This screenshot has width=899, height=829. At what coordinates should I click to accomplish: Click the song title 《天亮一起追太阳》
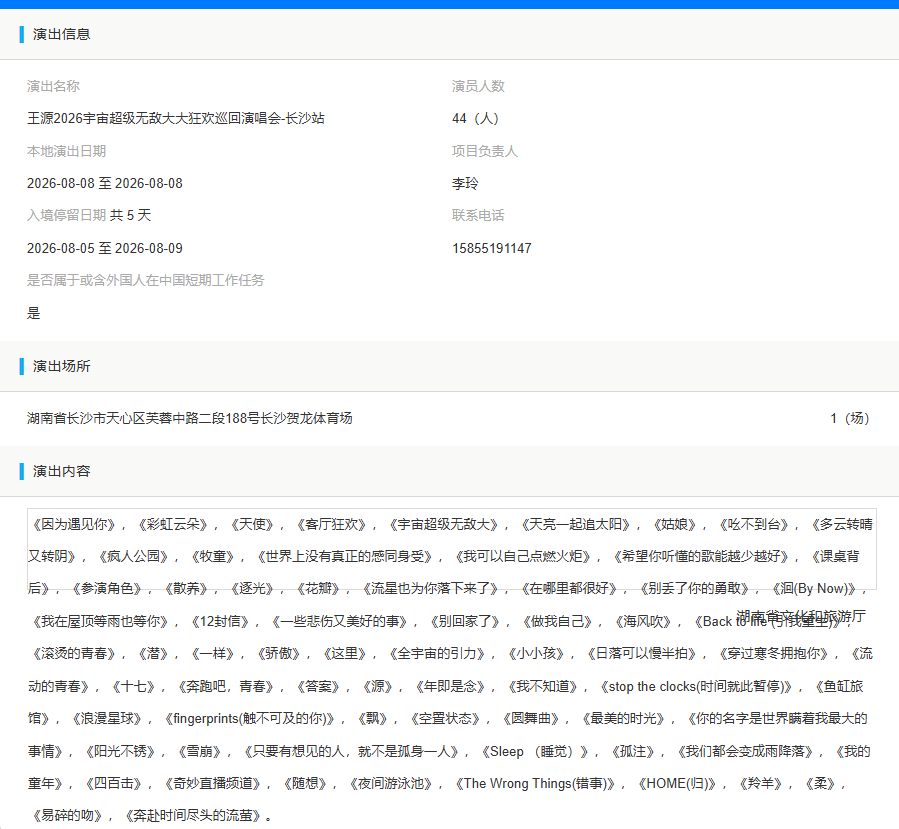click(x=576, y=525)
